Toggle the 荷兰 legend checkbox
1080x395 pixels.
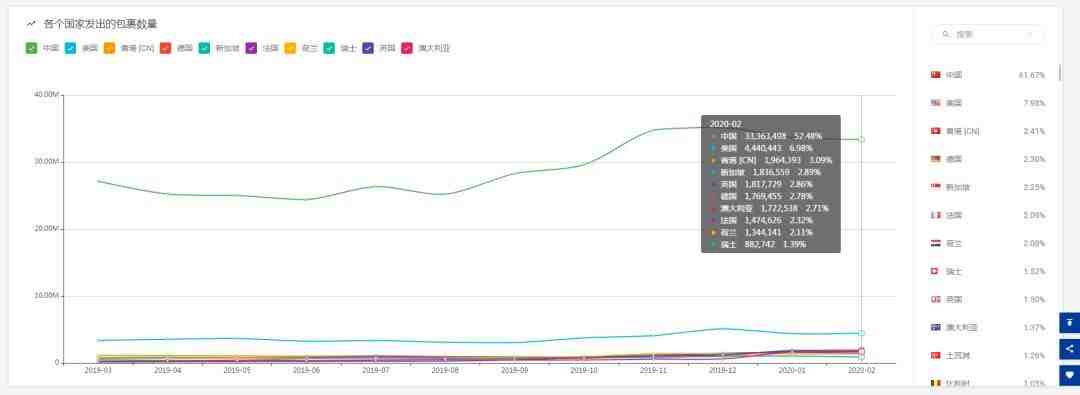click(x=290, y=48)
